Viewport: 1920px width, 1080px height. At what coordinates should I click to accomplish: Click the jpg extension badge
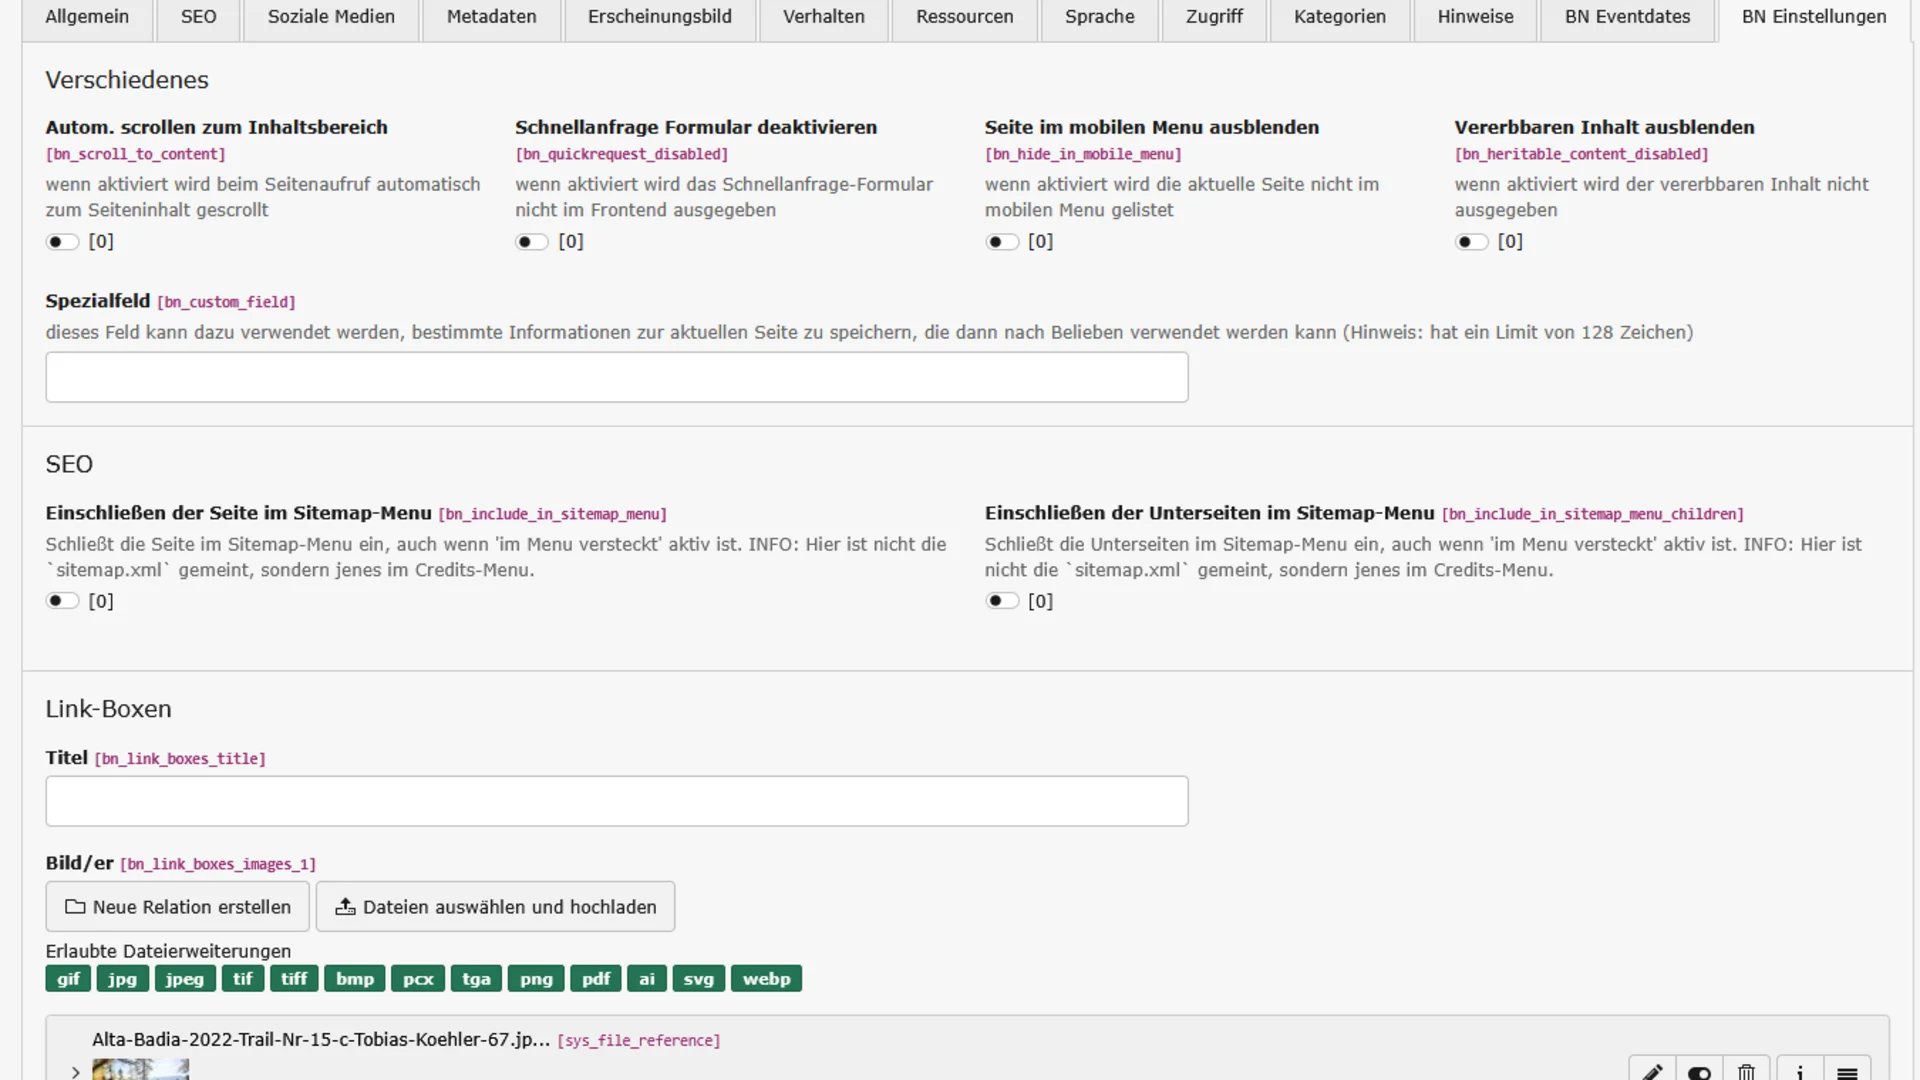(x=123, y=979)
